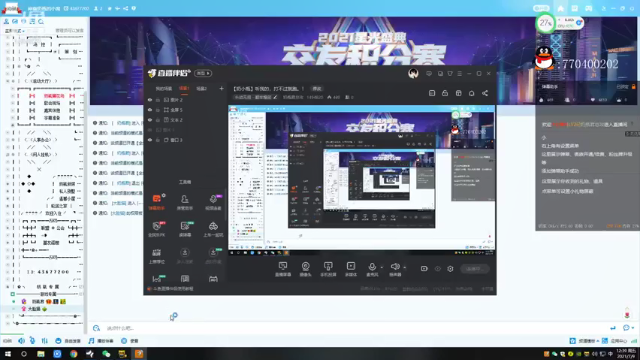640x360 pixels.
Task: Expand the dropdown arrow beside the microphone
Action: (x=382, y=267)
